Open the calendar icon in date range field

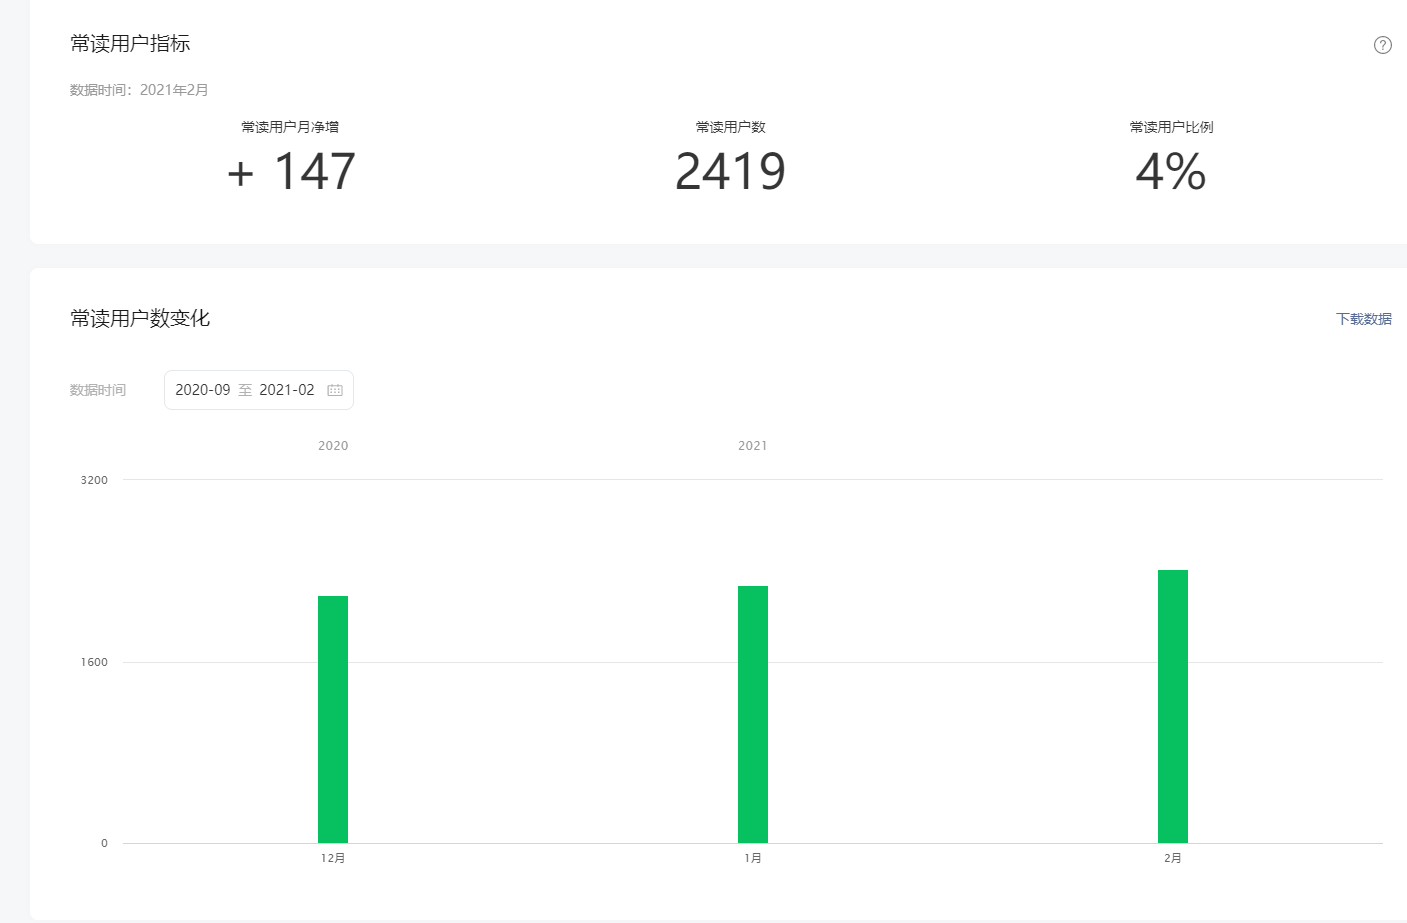335,390
